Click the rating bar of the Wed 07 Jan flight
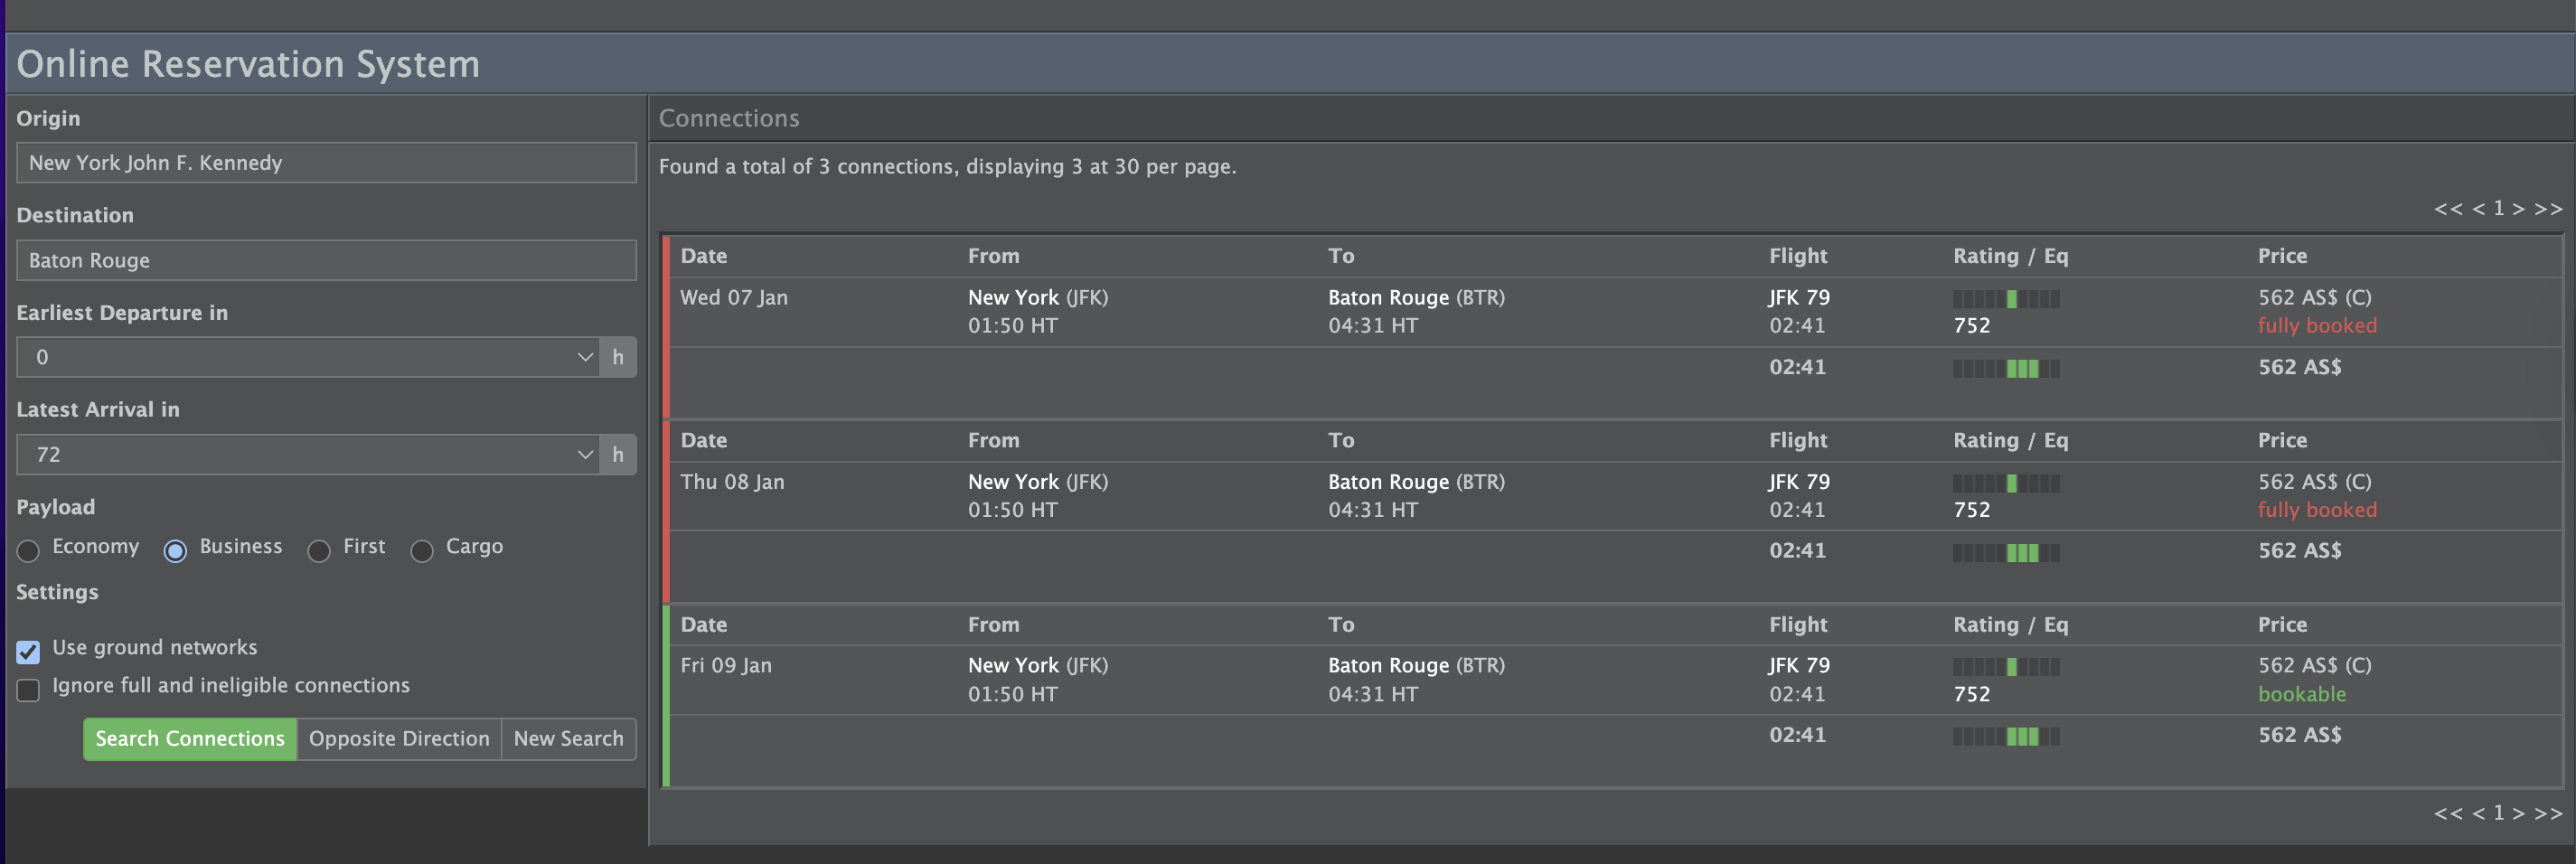Screen dimensions: 2576x864 point(2005,299)
